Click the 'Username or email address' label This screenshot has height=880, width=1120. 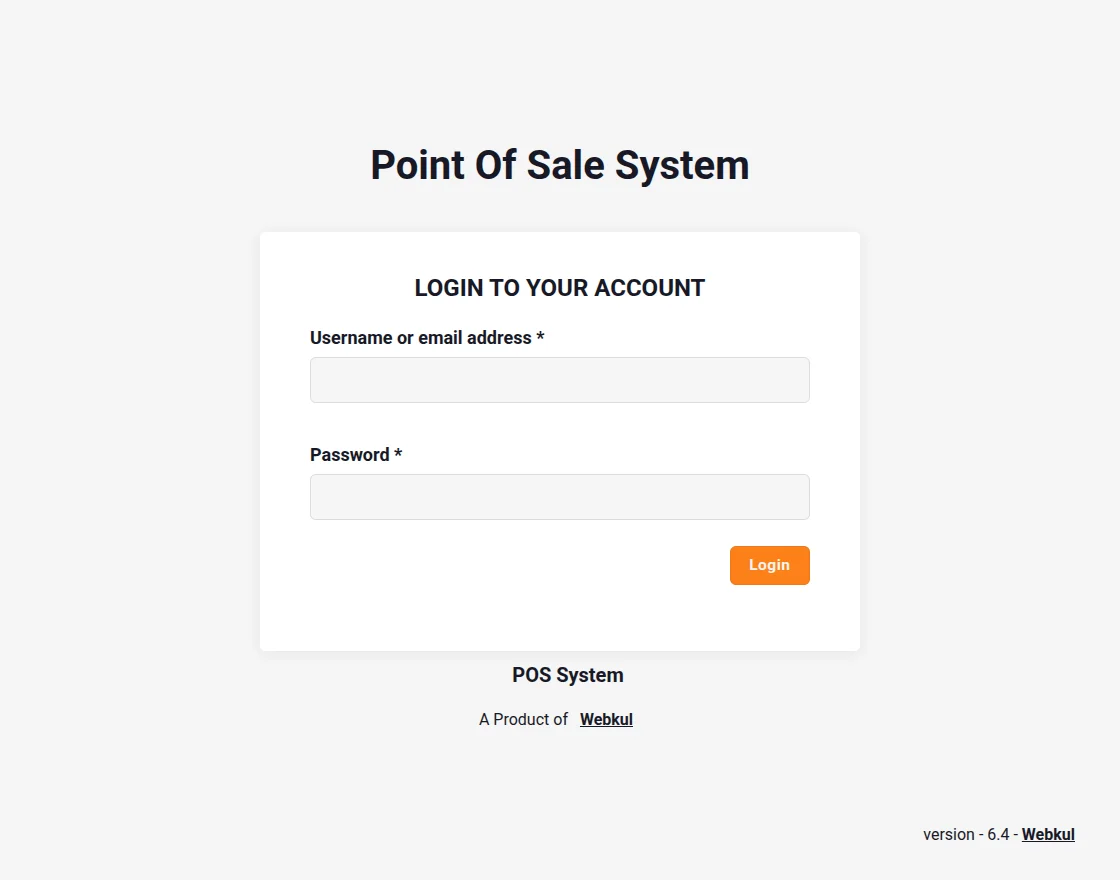pyautogui.click(x=420, y=338)
